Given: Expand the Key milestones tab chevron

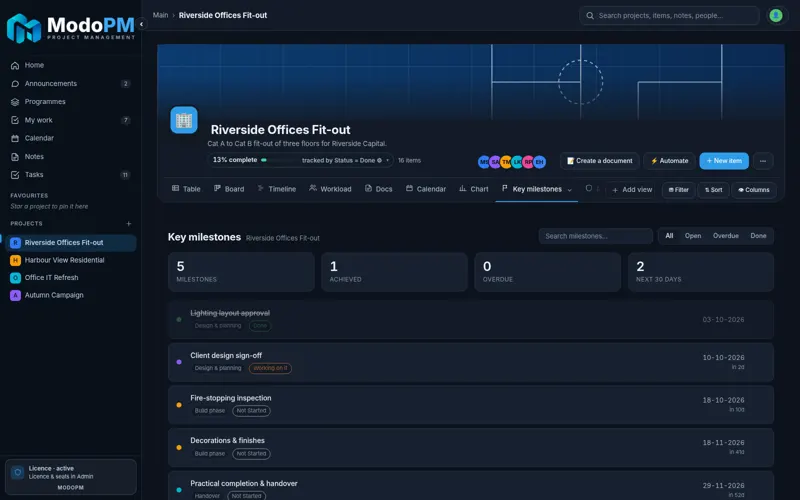Looking at the screenshot, I should [x=569, y=190].
